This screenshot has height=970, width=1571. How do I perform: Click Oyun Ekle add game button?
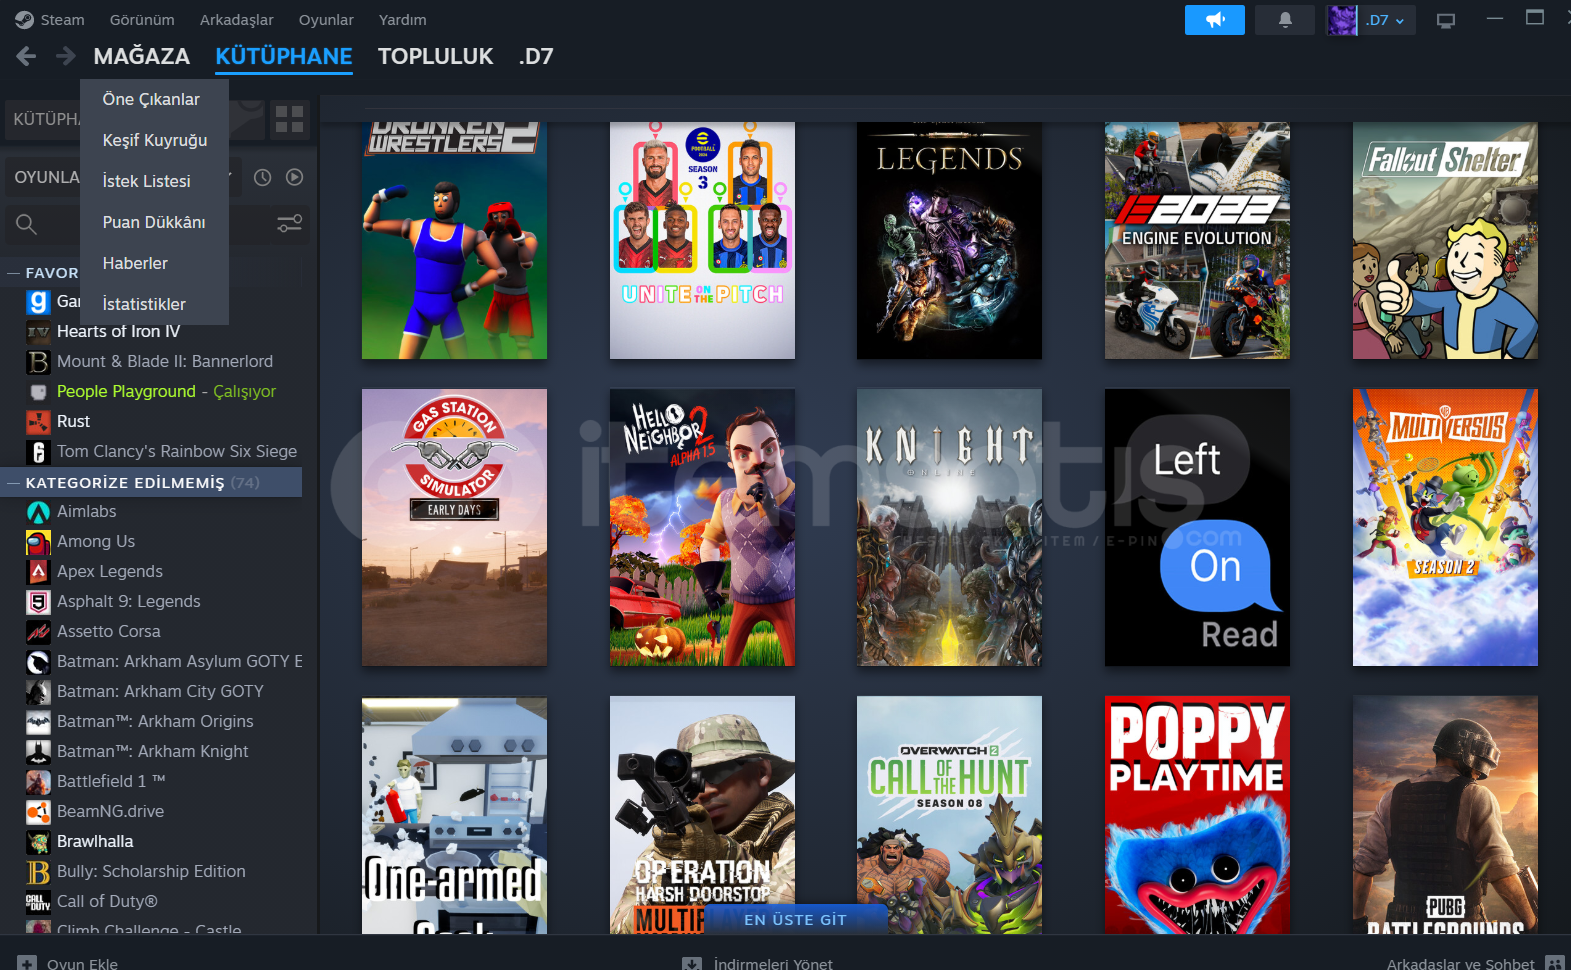point(68,963)
